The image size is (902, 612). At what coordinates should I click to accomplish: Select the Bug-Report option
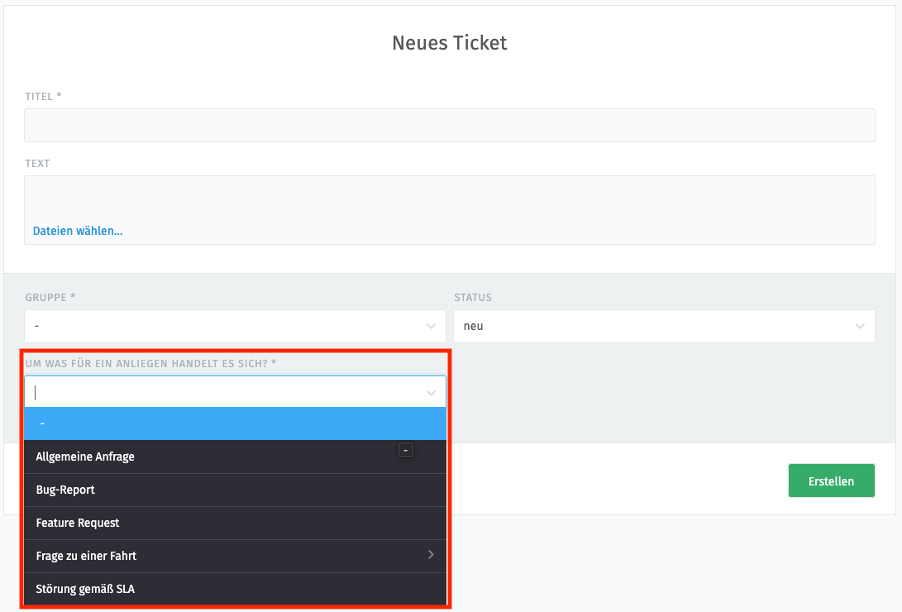coord(65,490)
